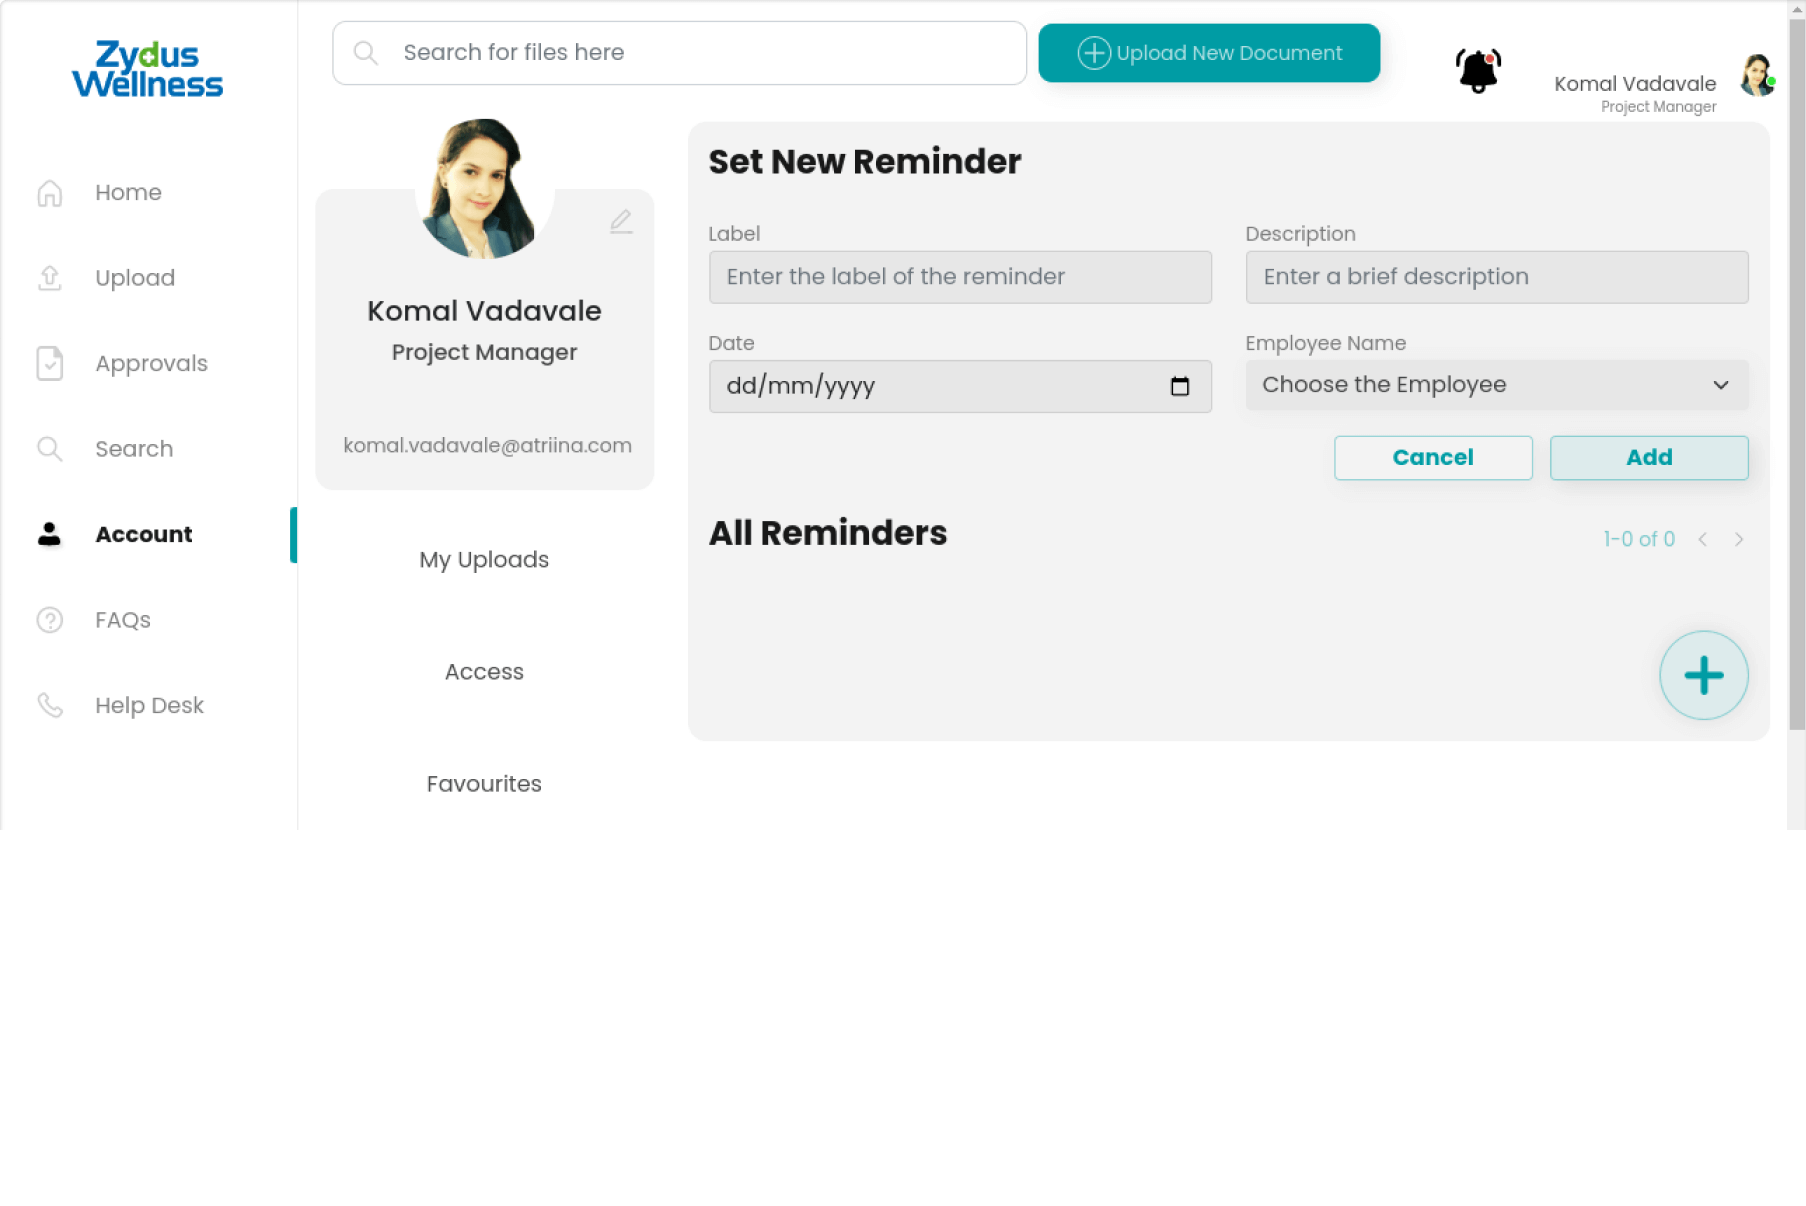Viewport: 1806px width, 1206px height.
Task: Click the Add reminder button
Action: click(x=1648, y=458)
